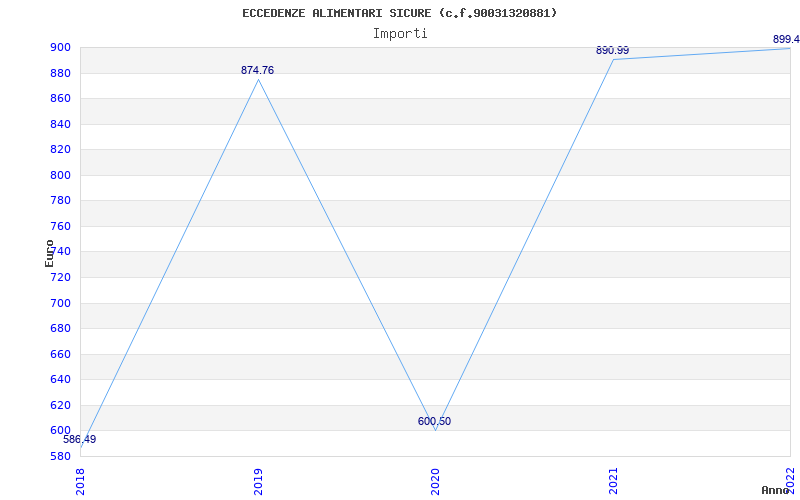
Task: Select the 586.49 data label
Action: point(80,439)
